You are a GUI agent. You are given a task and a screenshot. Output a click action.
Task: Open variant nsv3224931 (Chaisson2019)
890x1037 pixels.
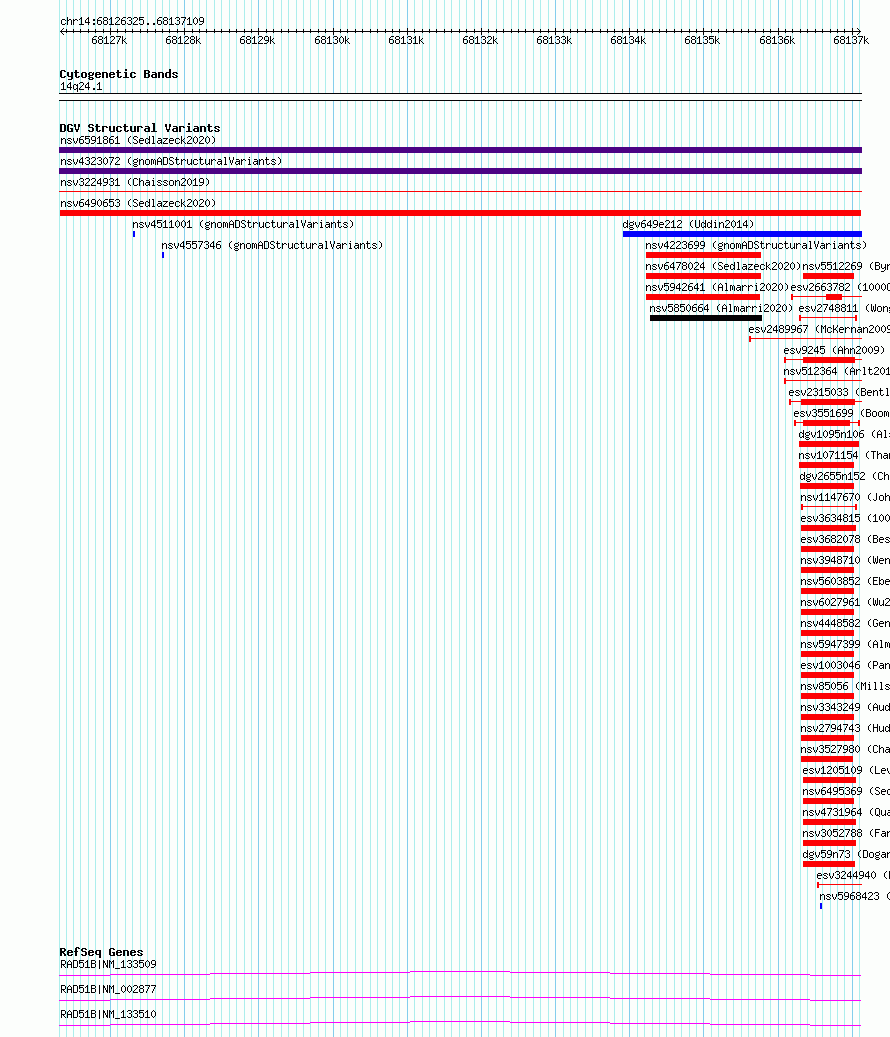pos(135,183)
